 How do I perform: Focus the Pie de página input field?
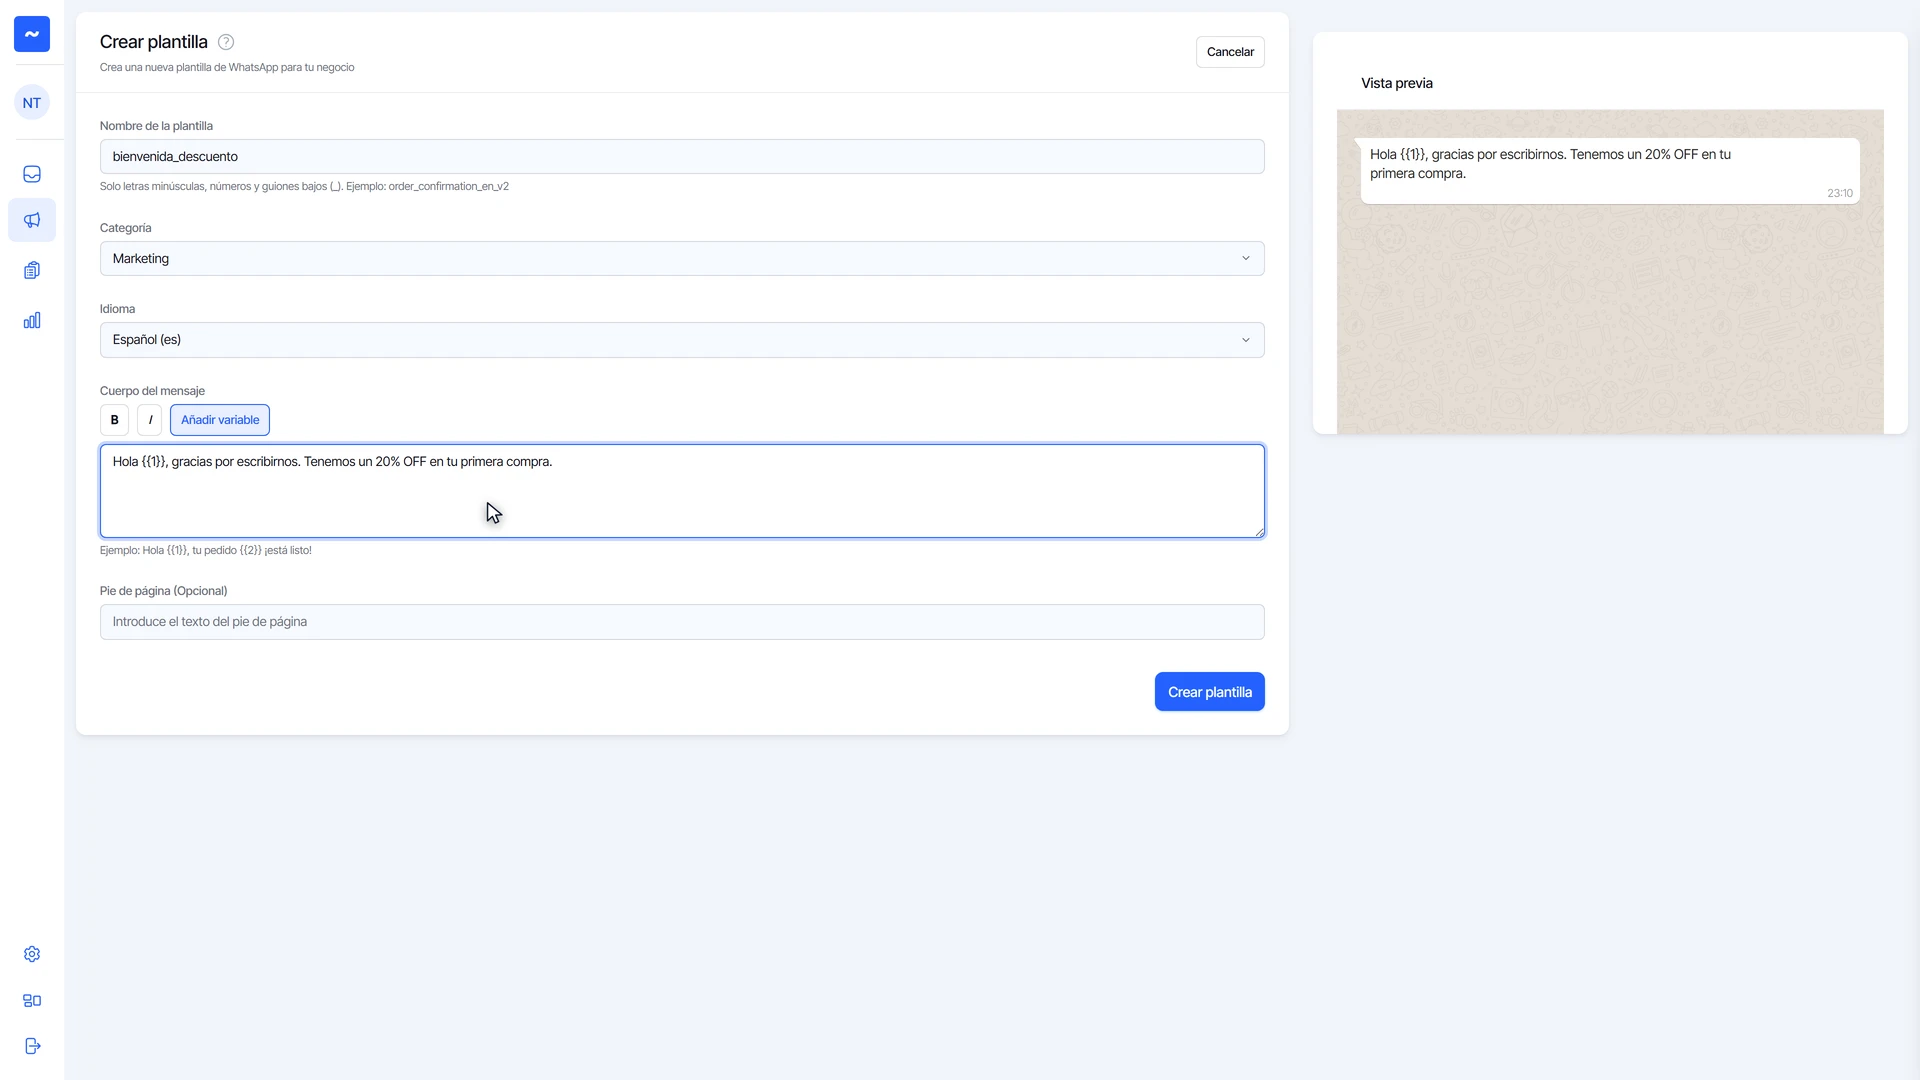(682, 622)
